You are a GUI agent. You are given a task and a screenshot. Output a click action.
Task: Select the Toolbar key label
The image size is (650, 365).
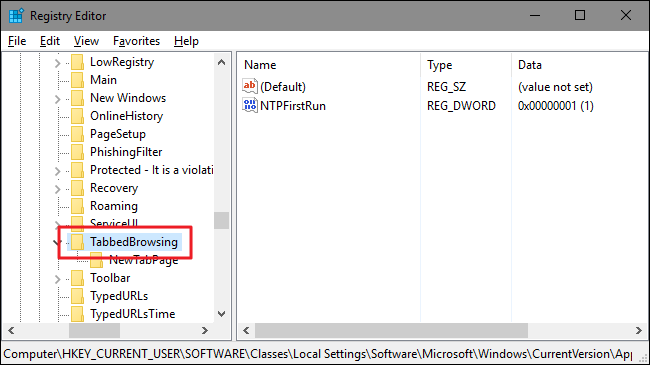[x=110, y=278]
